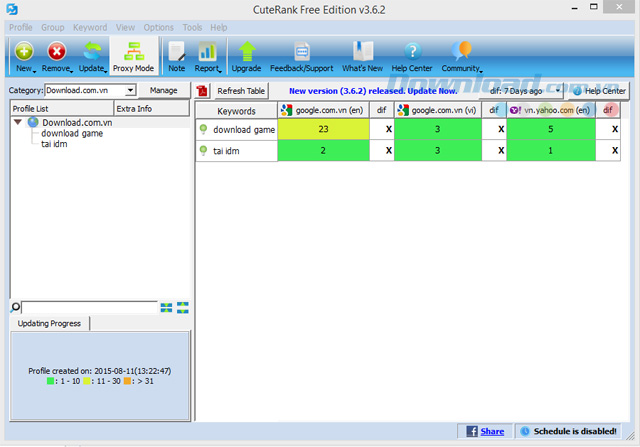Click the Manage button
This screenshot has height=447, width=640.
(163, 90)
